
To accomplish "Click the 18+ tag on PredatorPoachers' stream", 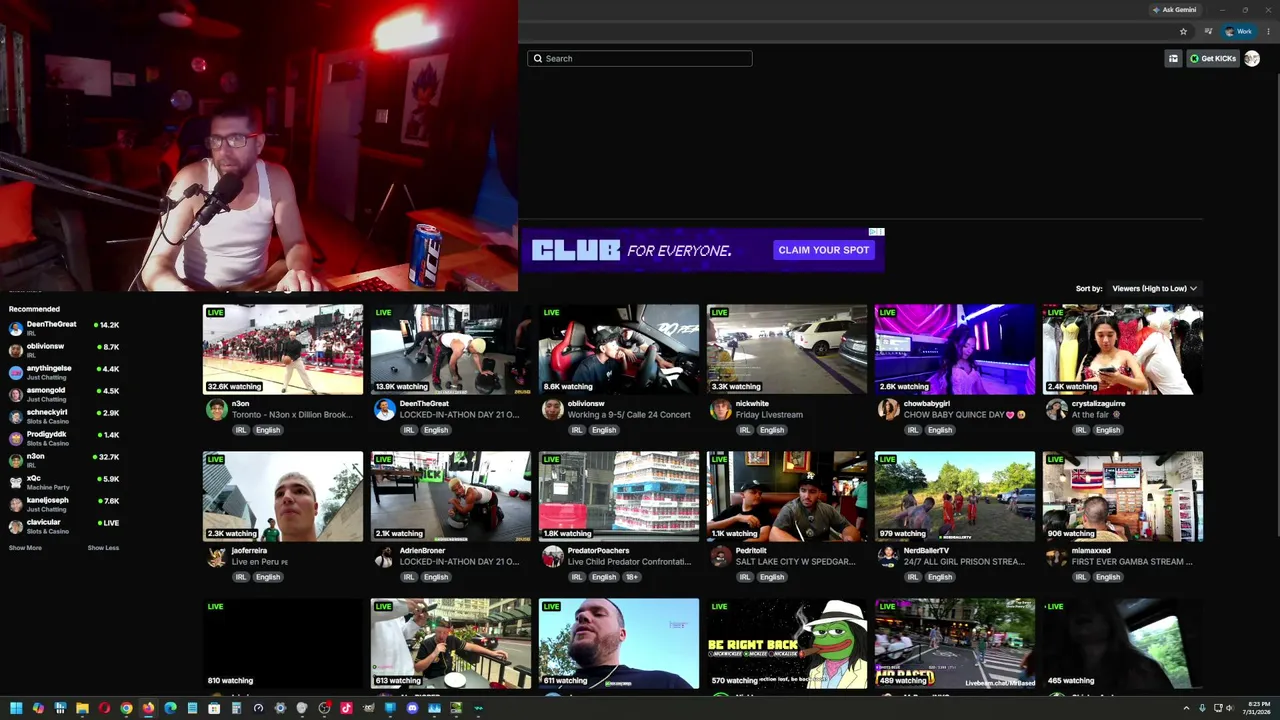I will [632, 577].
